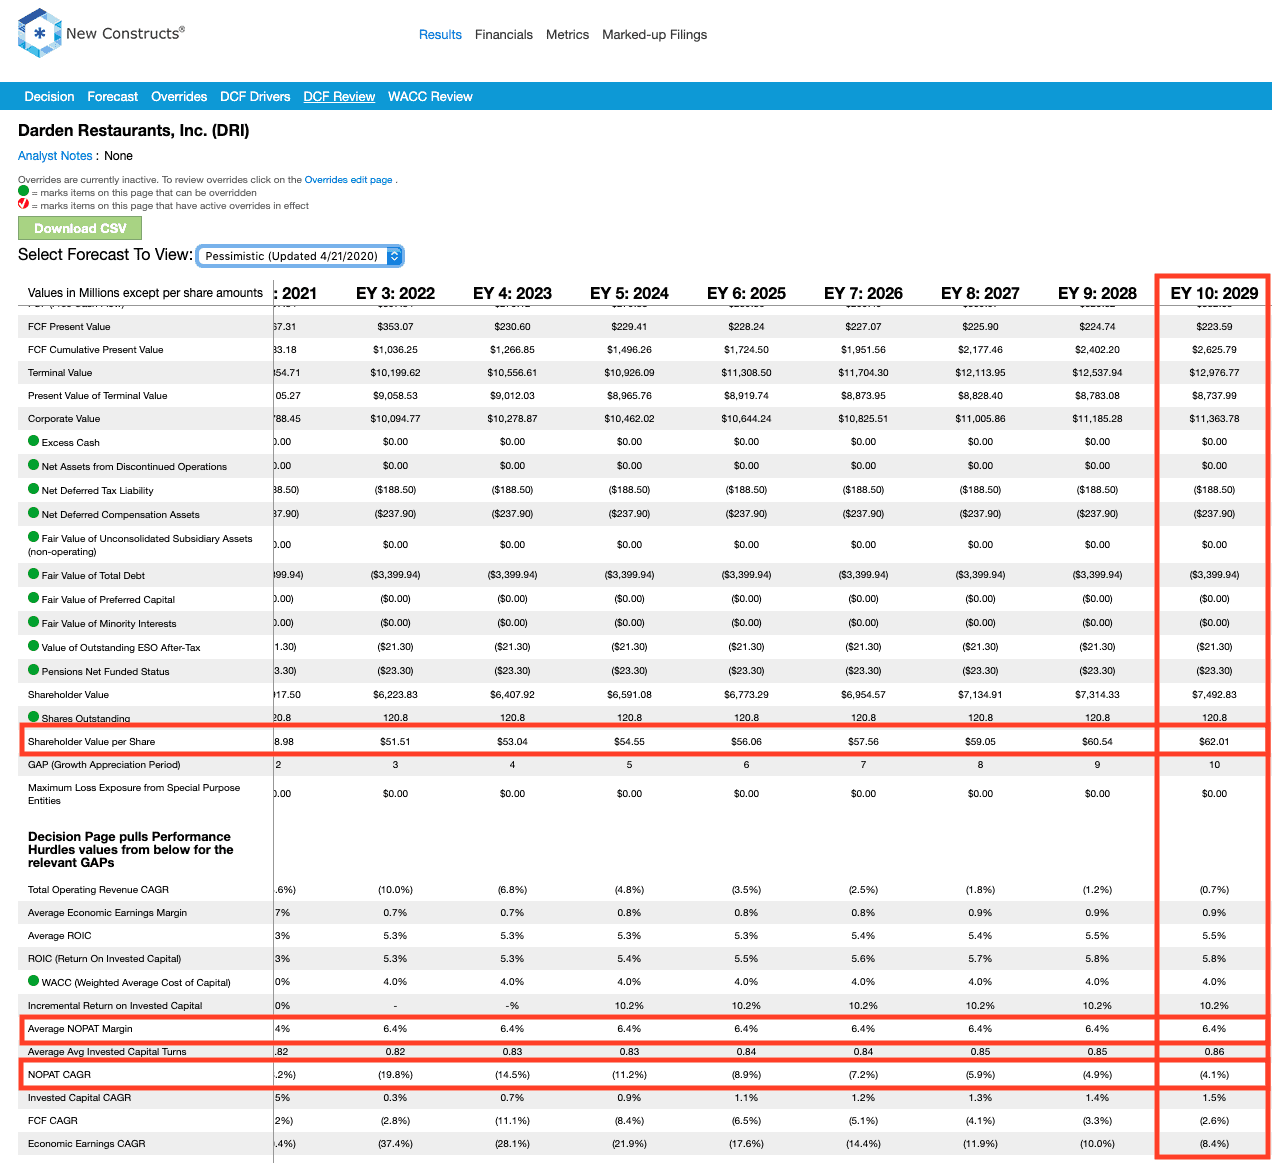Click green dot next to Fair Value of Minority Interests
1272x1163 pixels.
tap(34, 622)
